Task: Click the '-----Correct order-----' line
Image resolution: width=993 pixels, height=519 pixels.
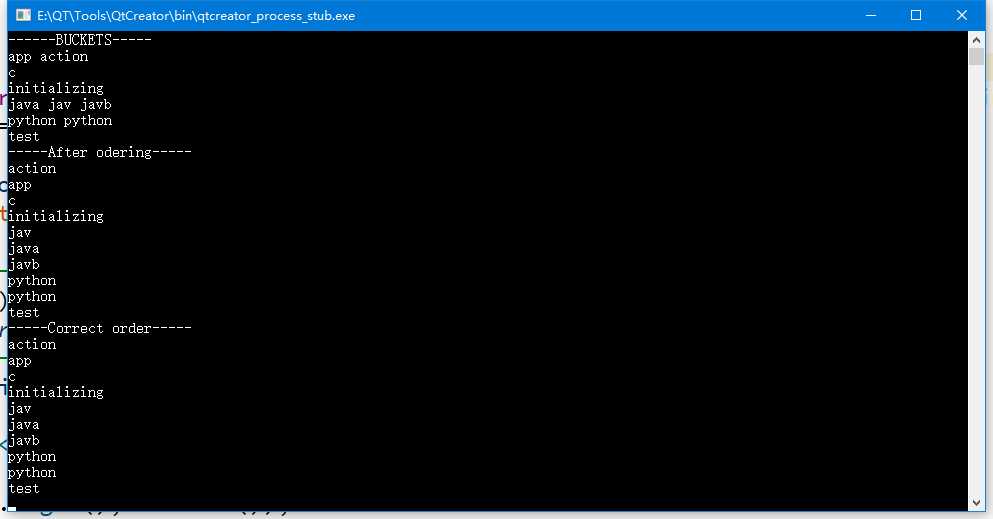Action: point(99,328)
